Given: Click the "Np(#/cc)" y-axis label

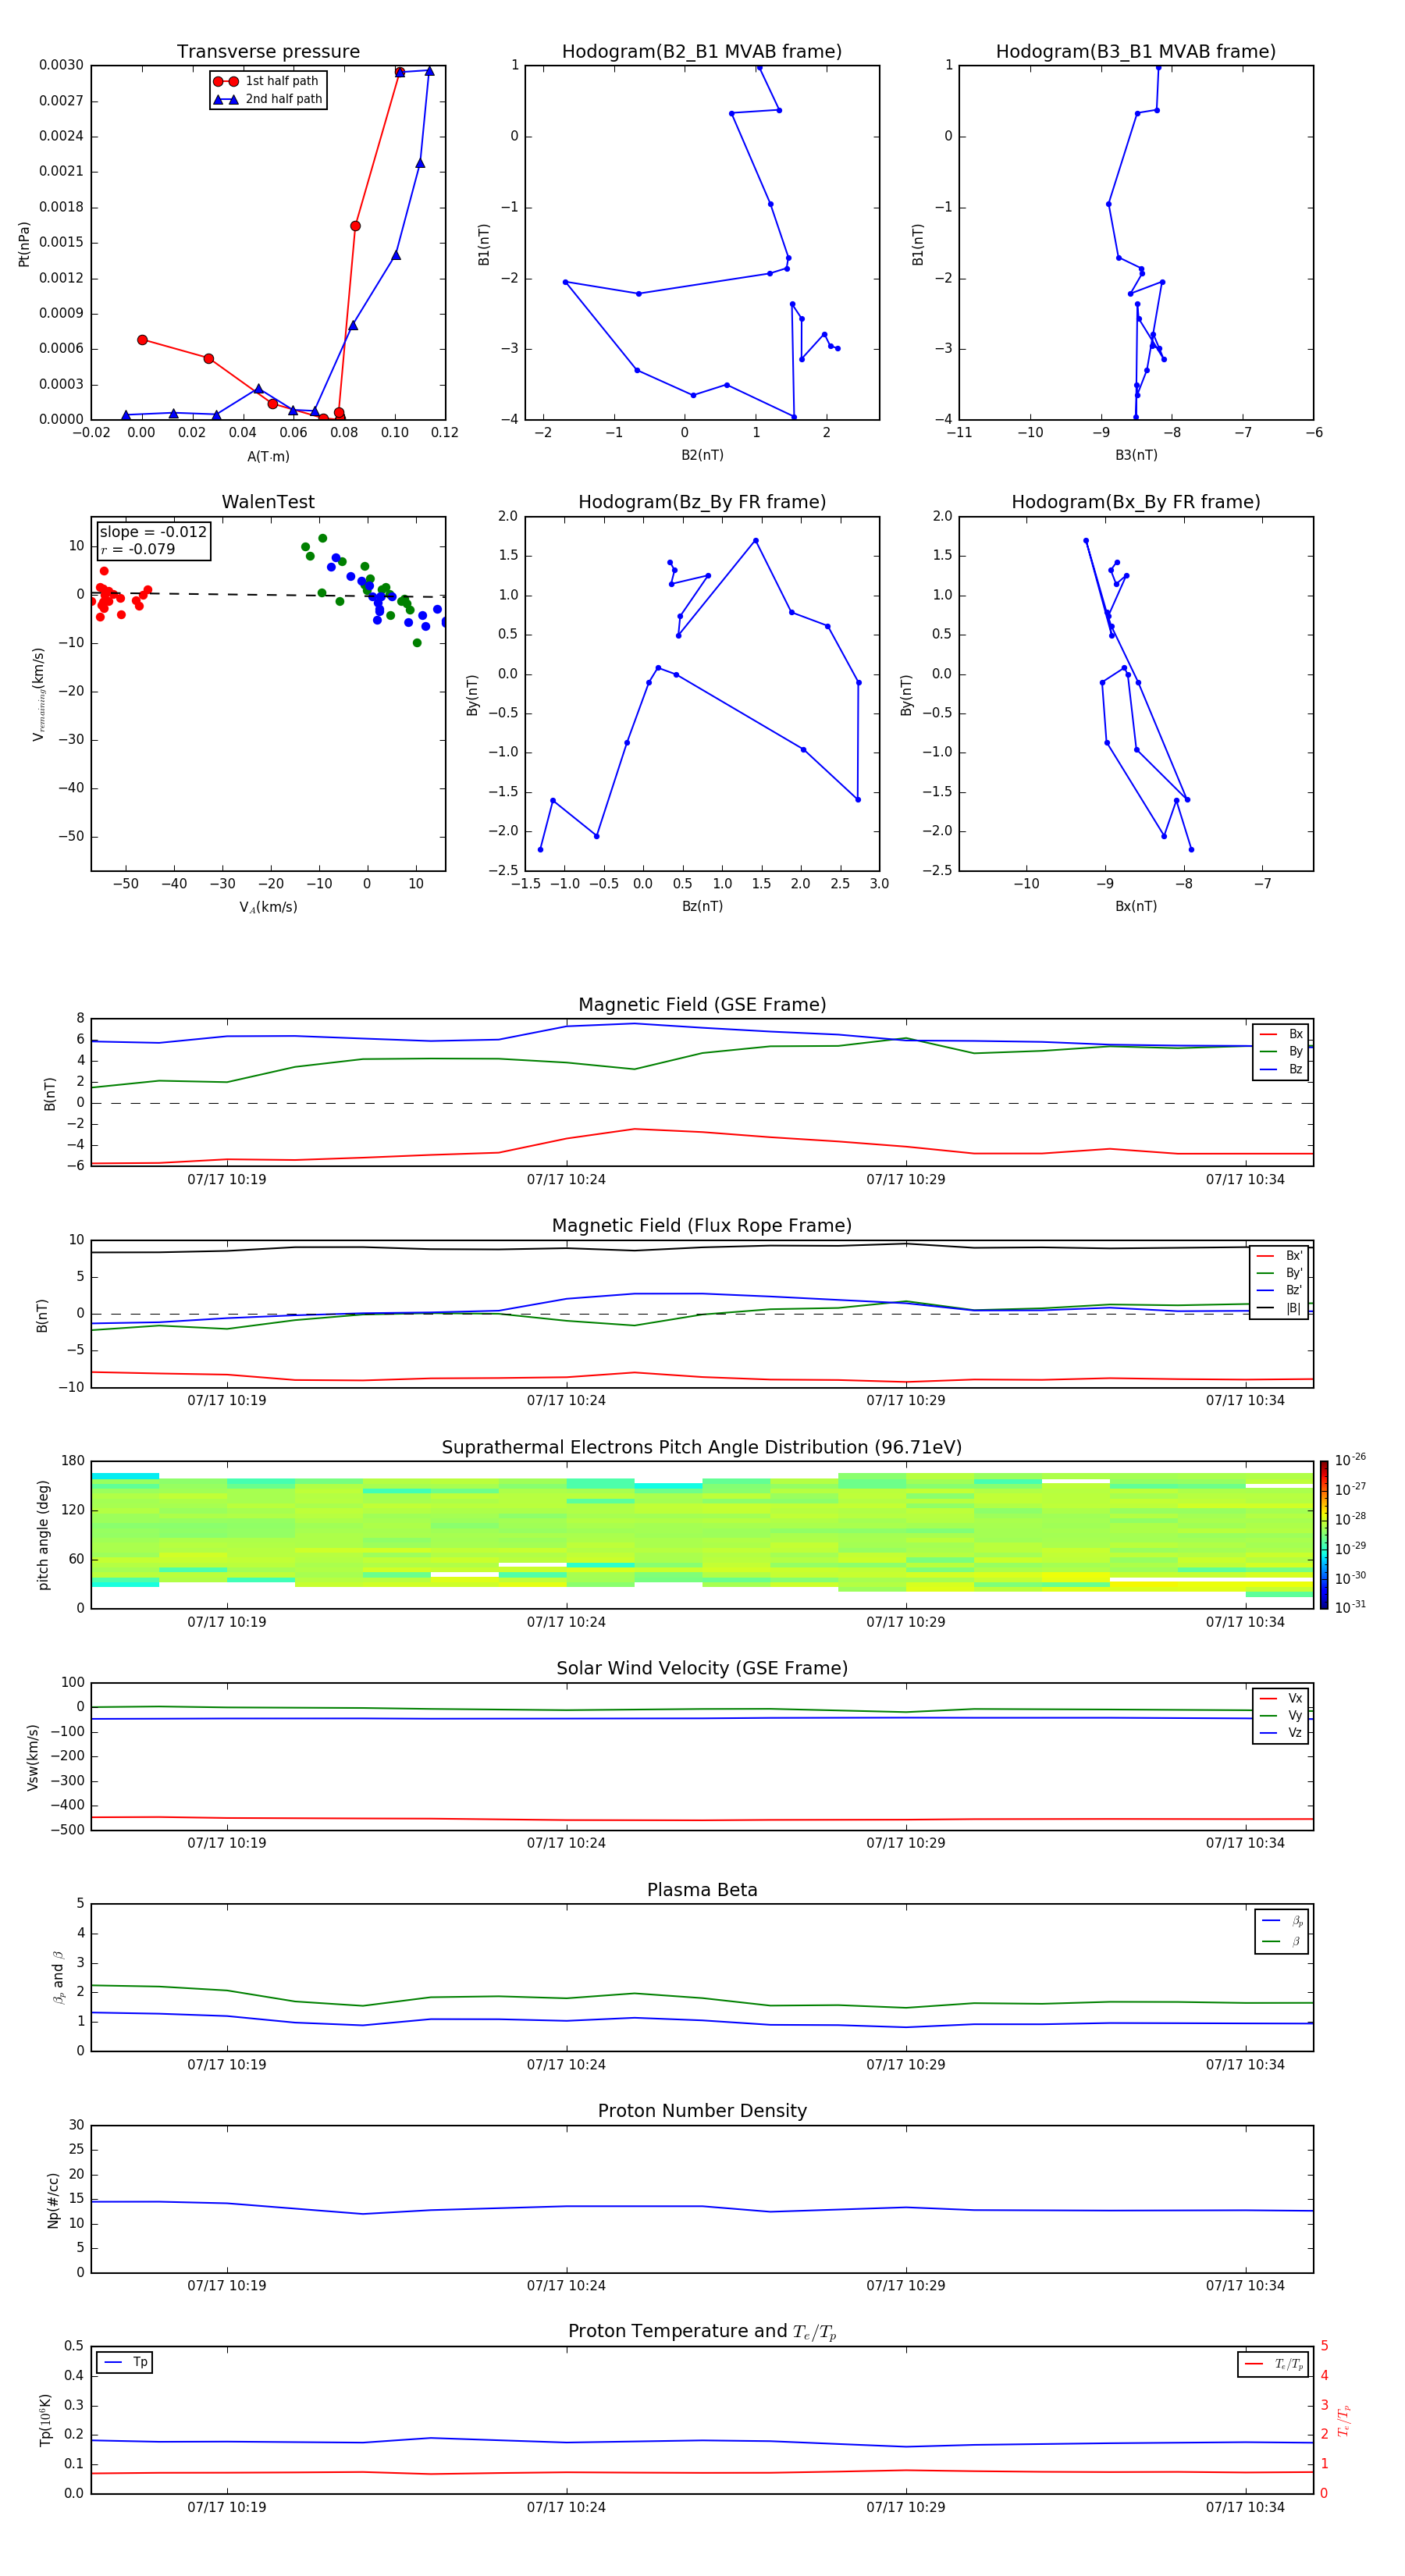Looking at the screenshot, I should point(53,2200).
